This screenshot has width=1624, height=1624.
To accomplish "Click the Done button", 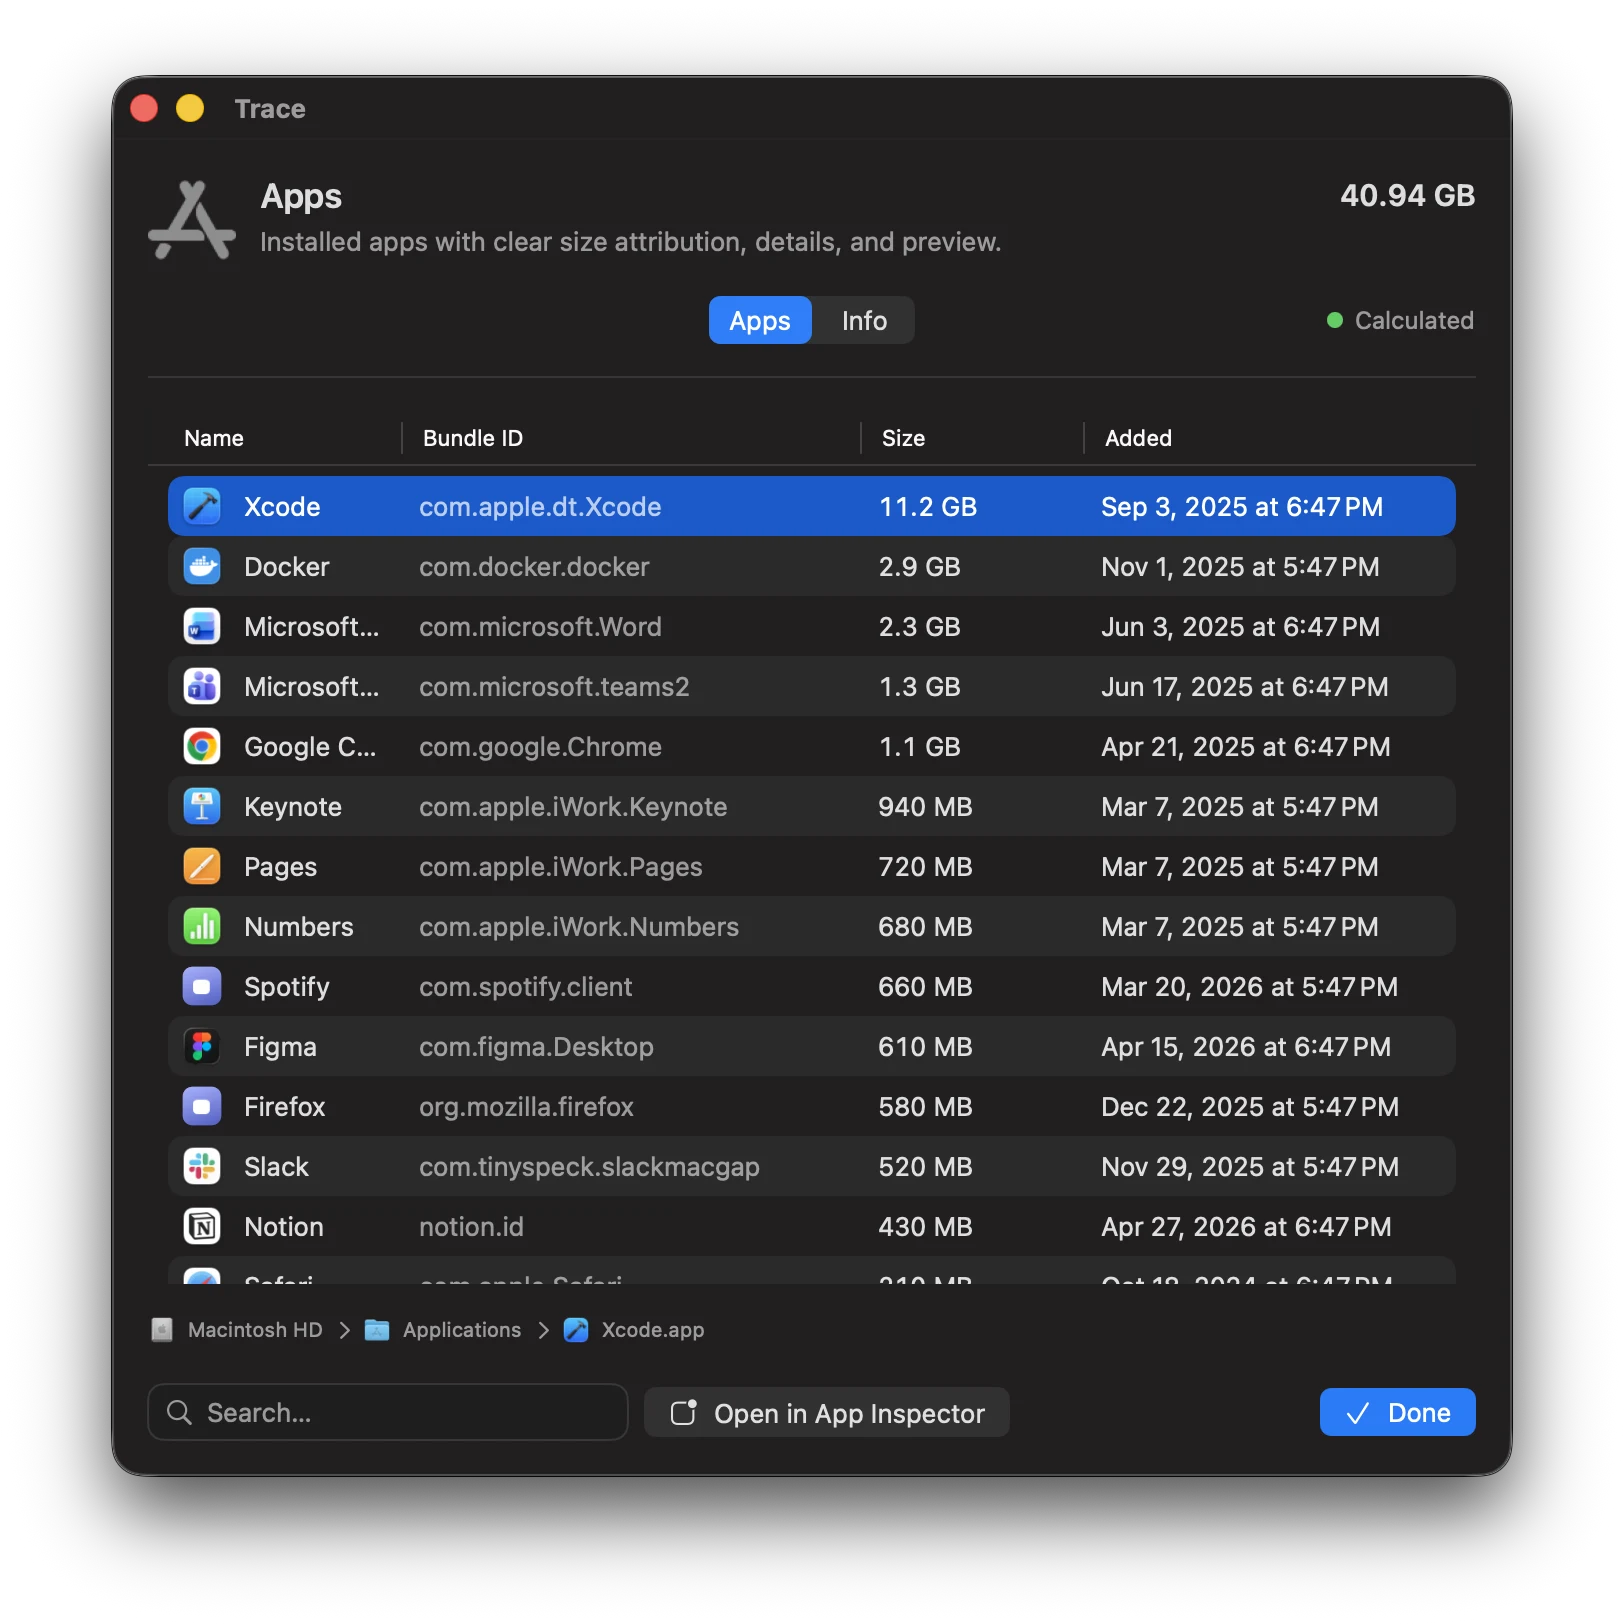I will (1398, 1413).
